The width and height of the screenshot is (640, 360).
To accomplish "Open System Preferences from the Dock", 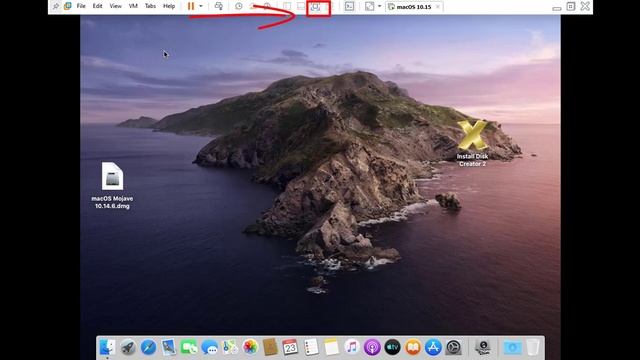I will 453,347.
